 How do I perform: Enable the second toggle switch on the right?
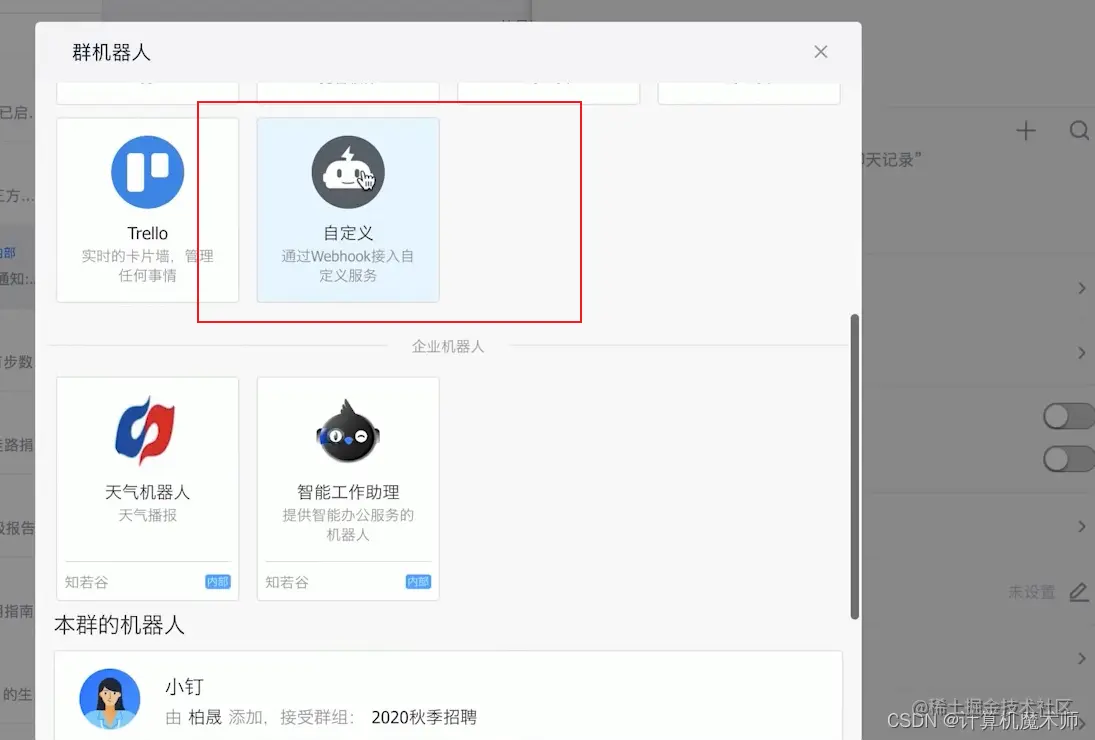click(1068, 459)
